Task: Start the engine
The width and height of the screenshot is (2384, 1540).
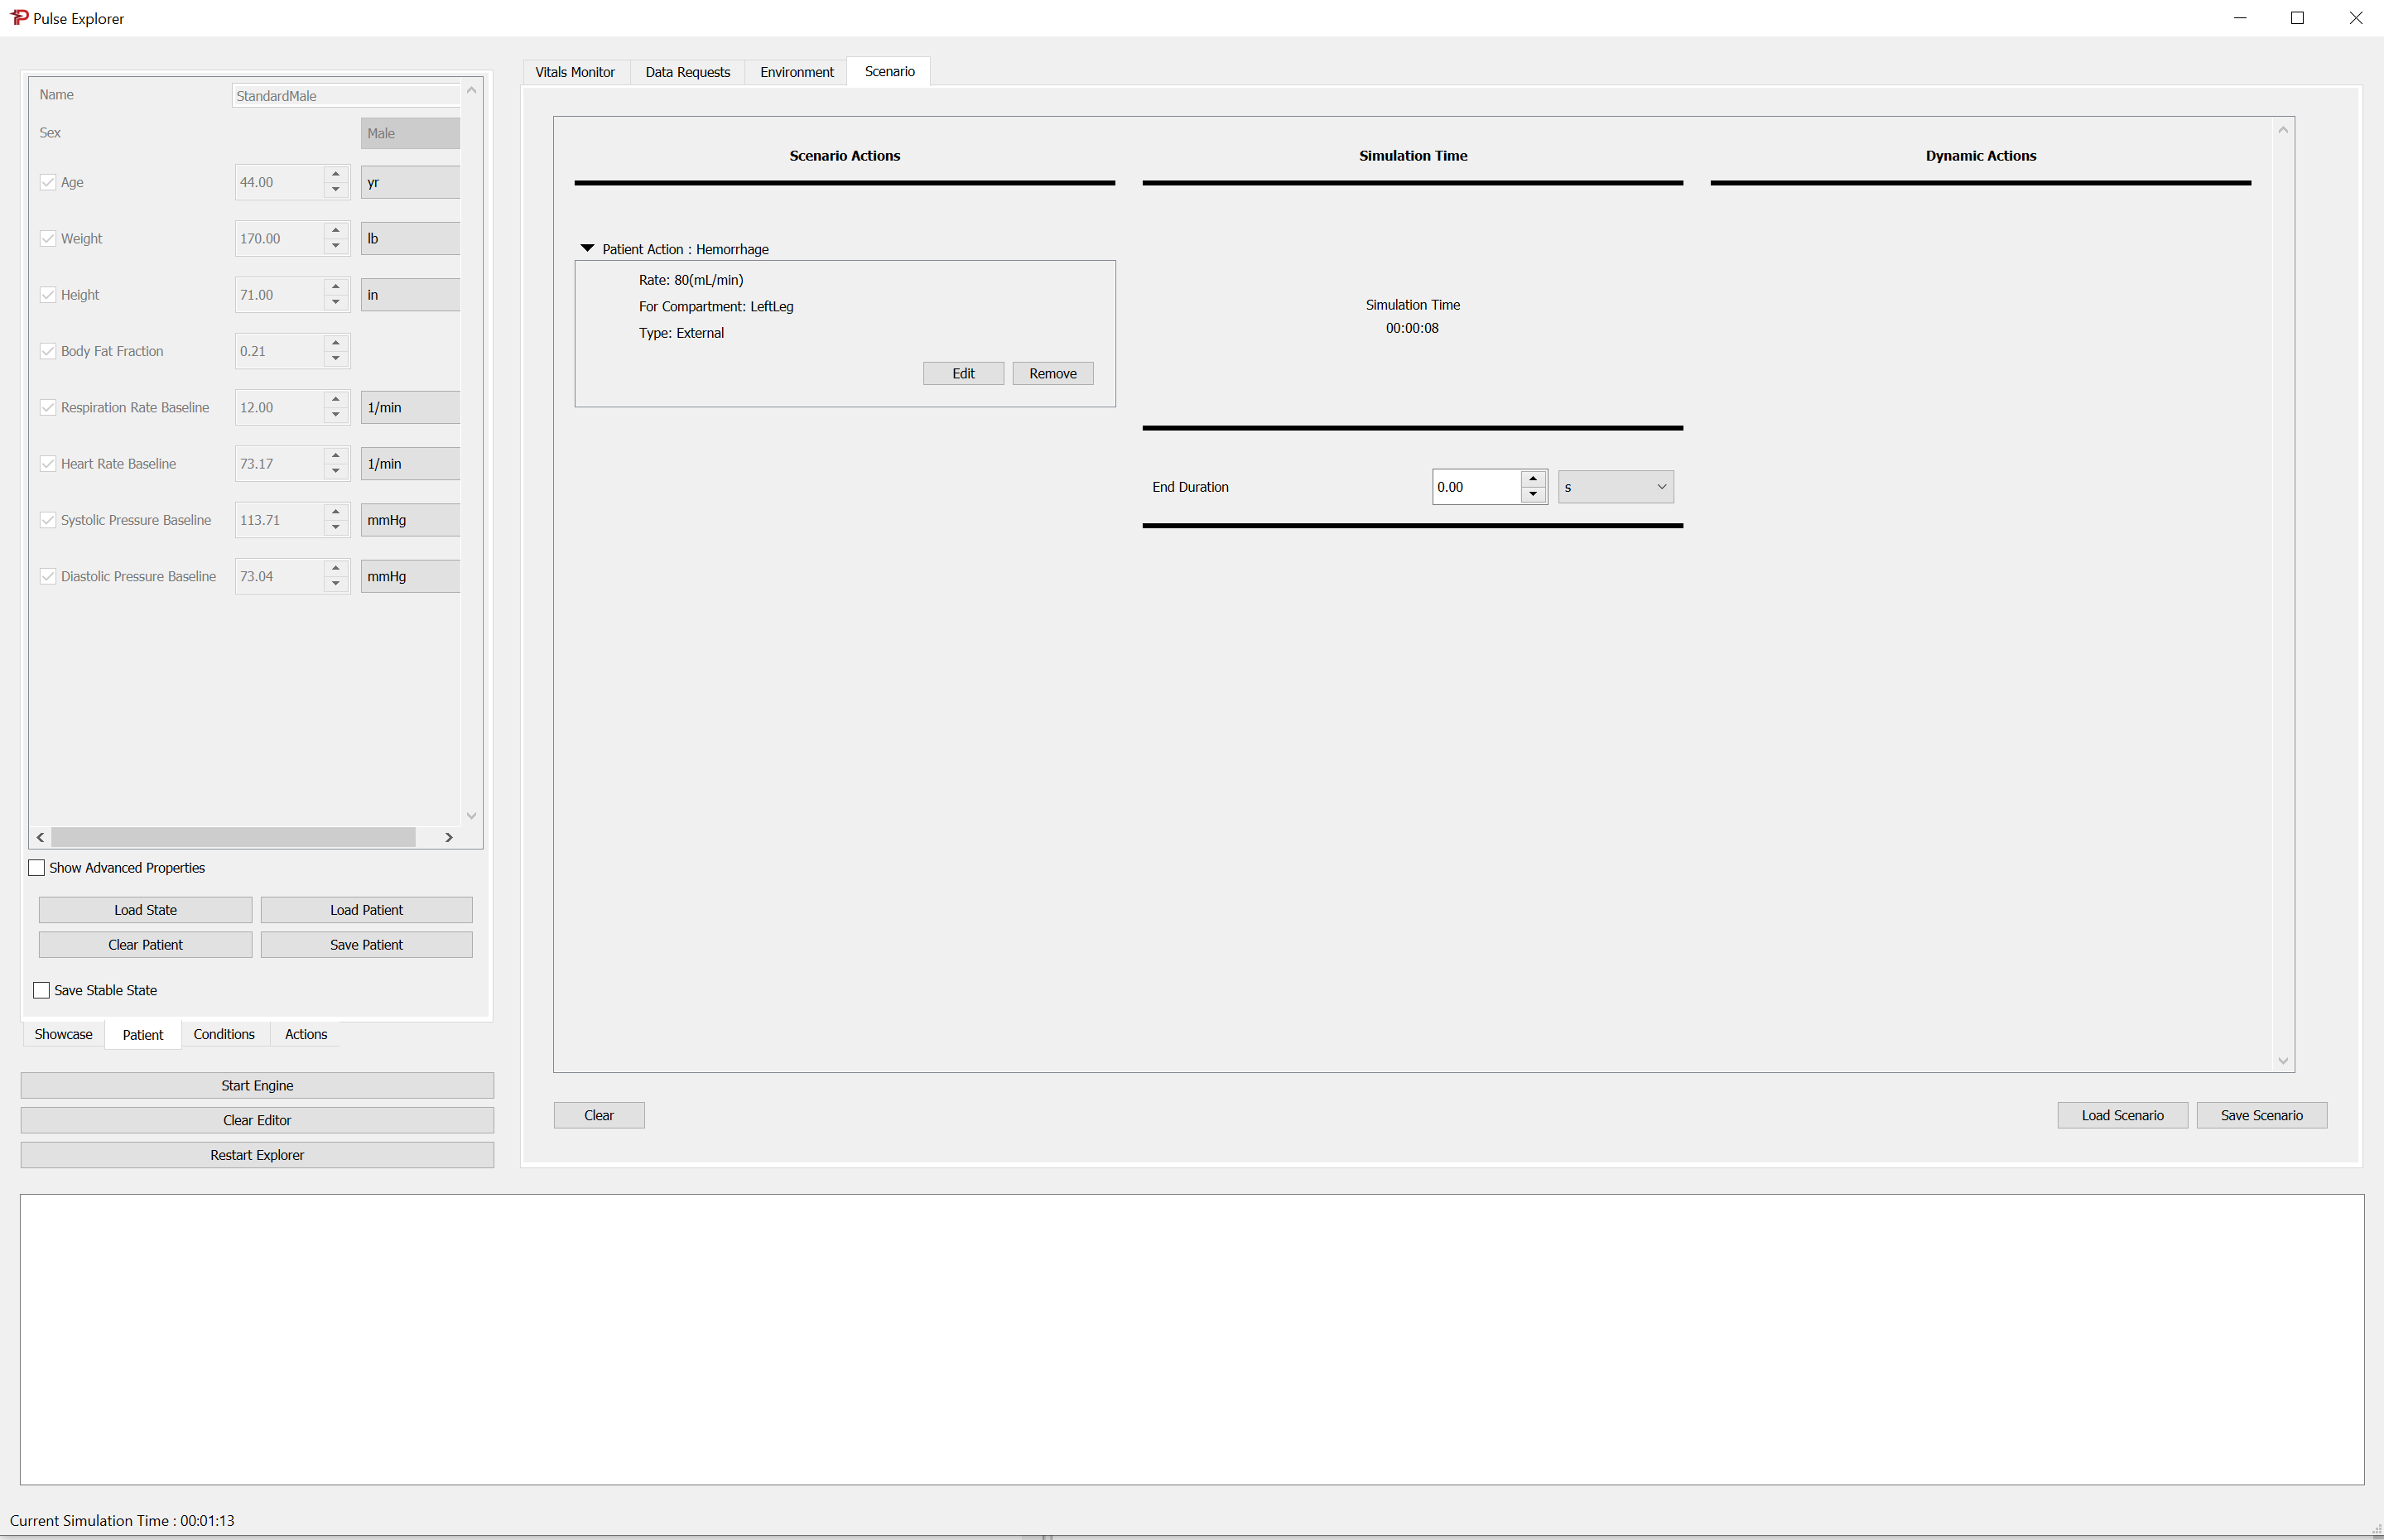Action: [257, 1085]
